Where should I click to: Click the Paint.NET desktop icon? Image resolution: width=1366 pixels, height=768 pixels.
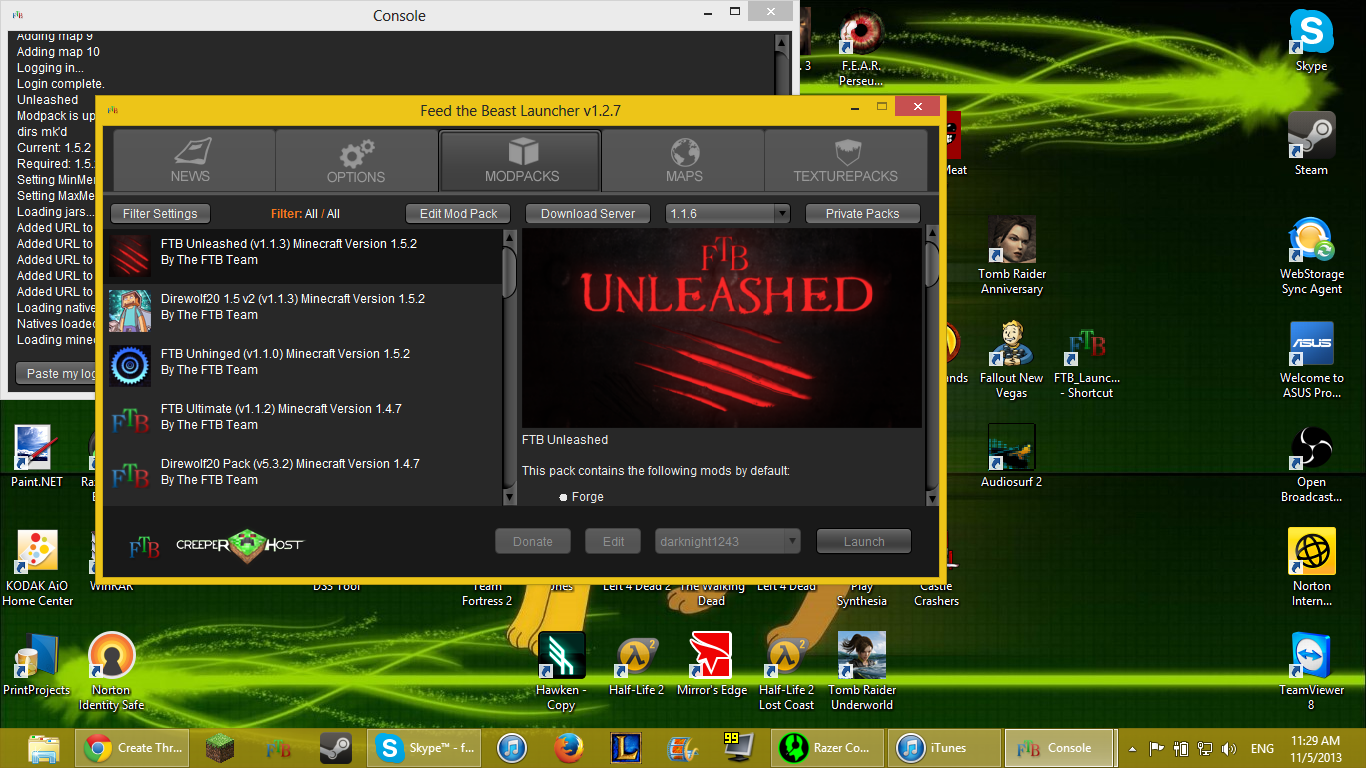(37, 456)
